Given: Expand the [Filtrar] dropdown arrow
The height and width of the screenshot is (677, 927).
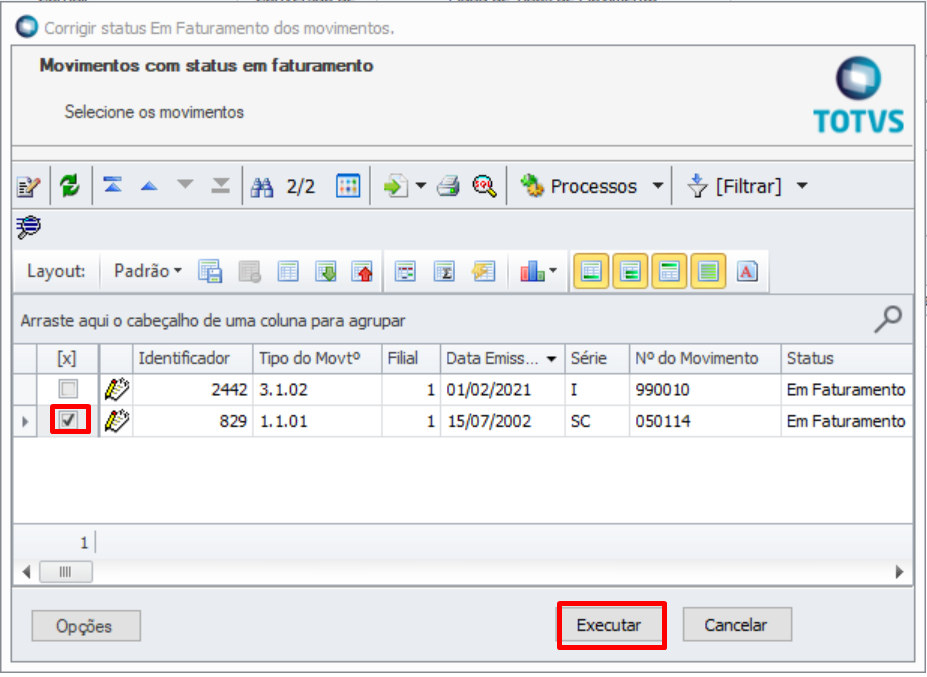Looking at the screenshot, I should (x=802, y=186).
